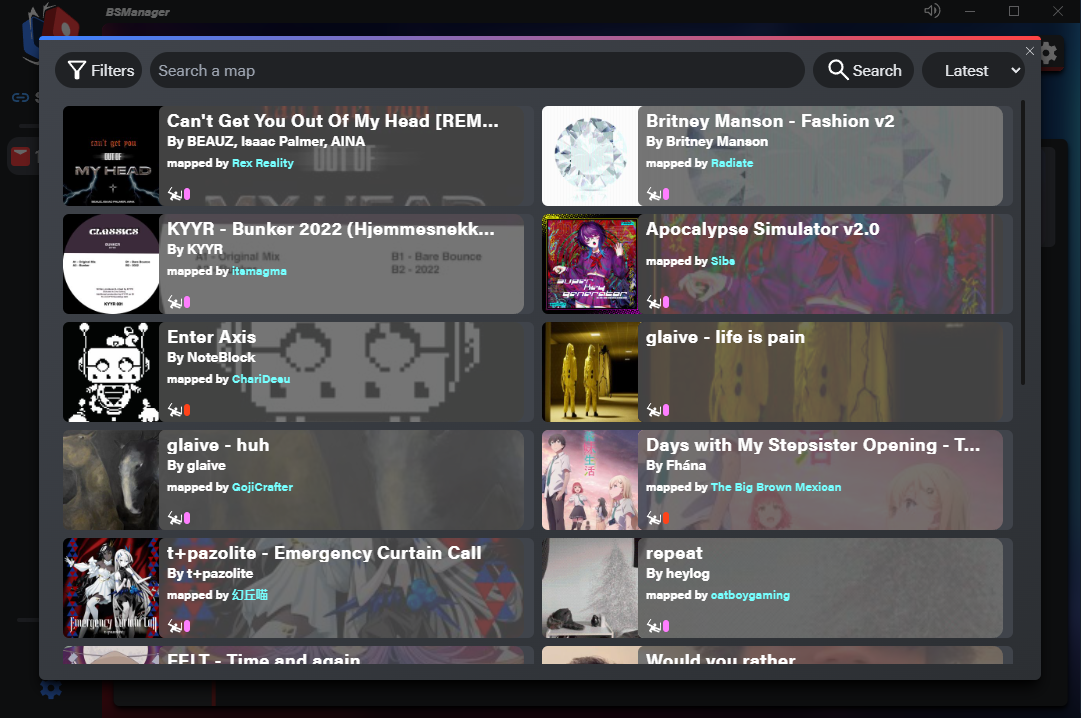Click the difficulty icon on repeat card
This screenshot has width=1081, height=718.
point(666,626)
